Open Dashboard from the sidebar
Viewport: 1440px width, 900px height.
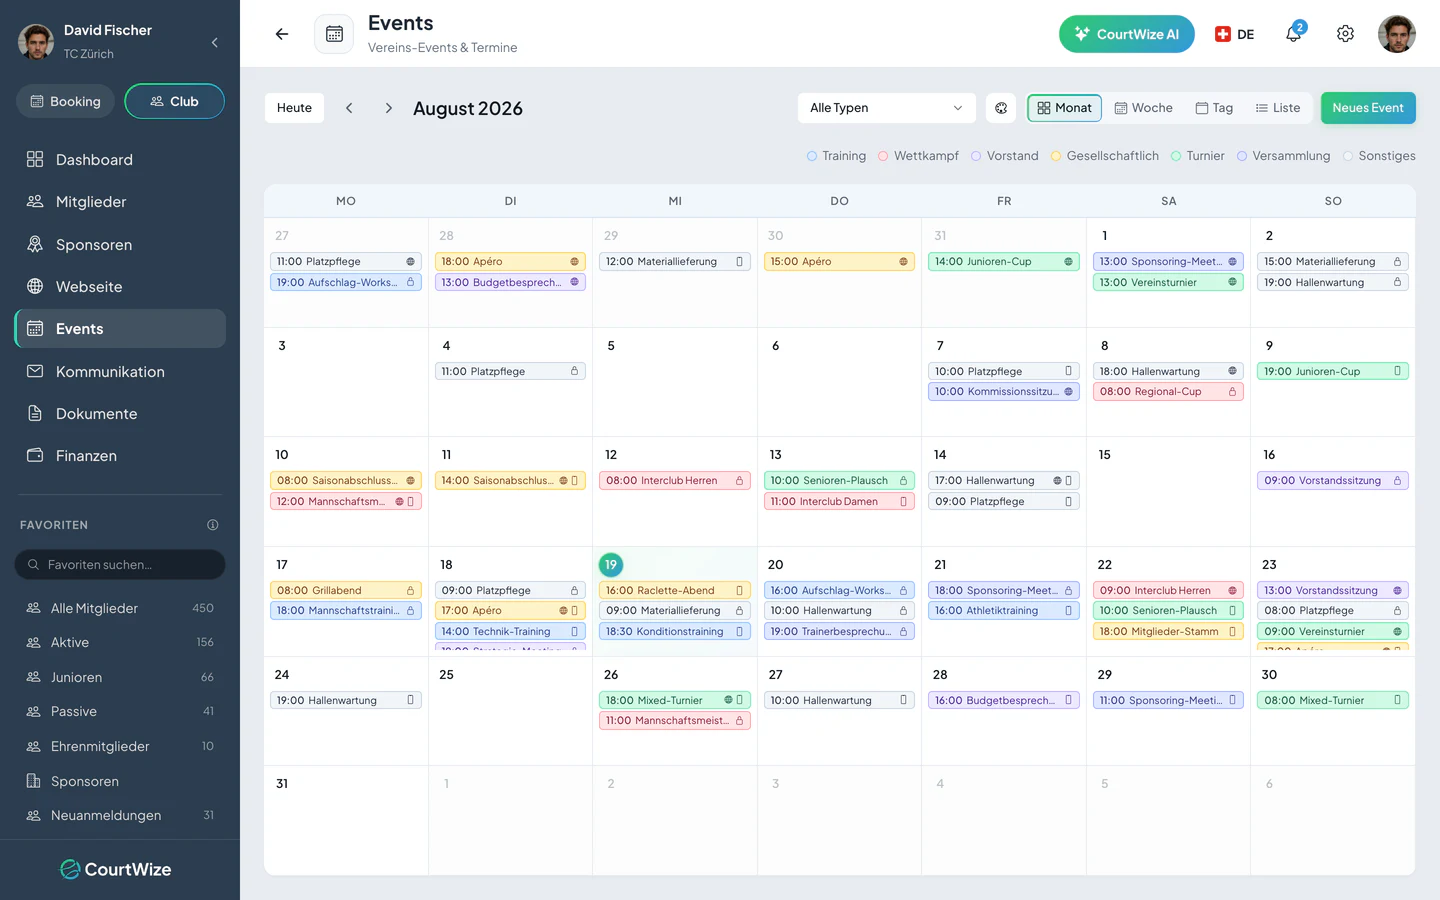pos(120,160)
